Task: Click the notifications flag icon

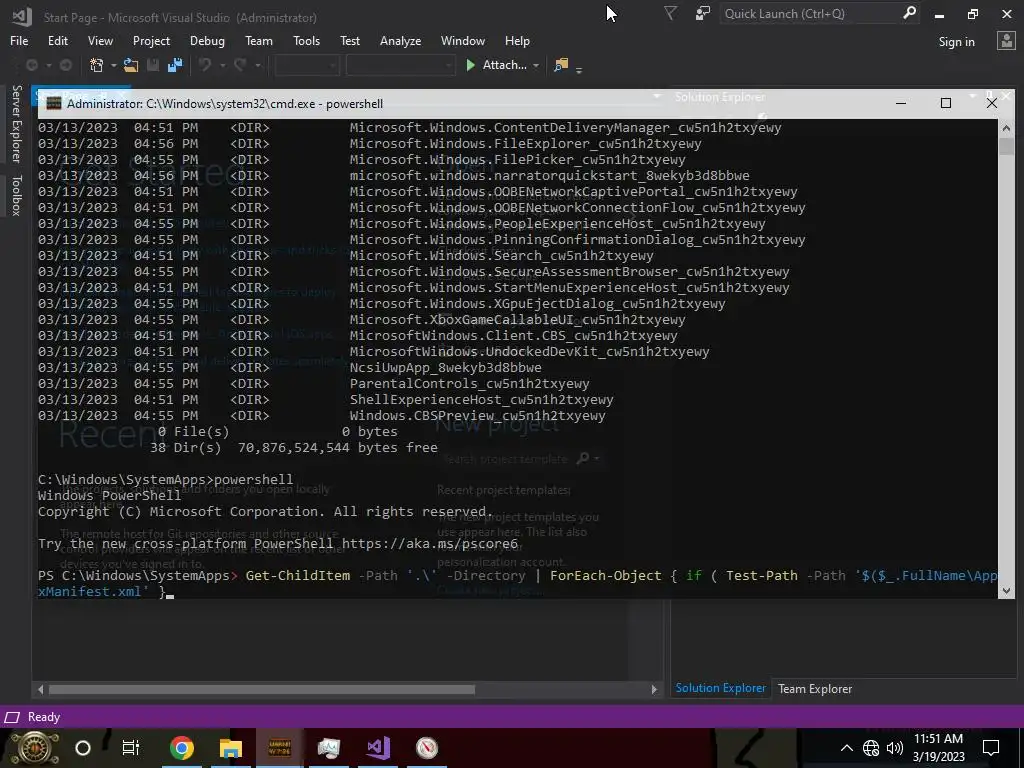Action: (x=670, y=13)
